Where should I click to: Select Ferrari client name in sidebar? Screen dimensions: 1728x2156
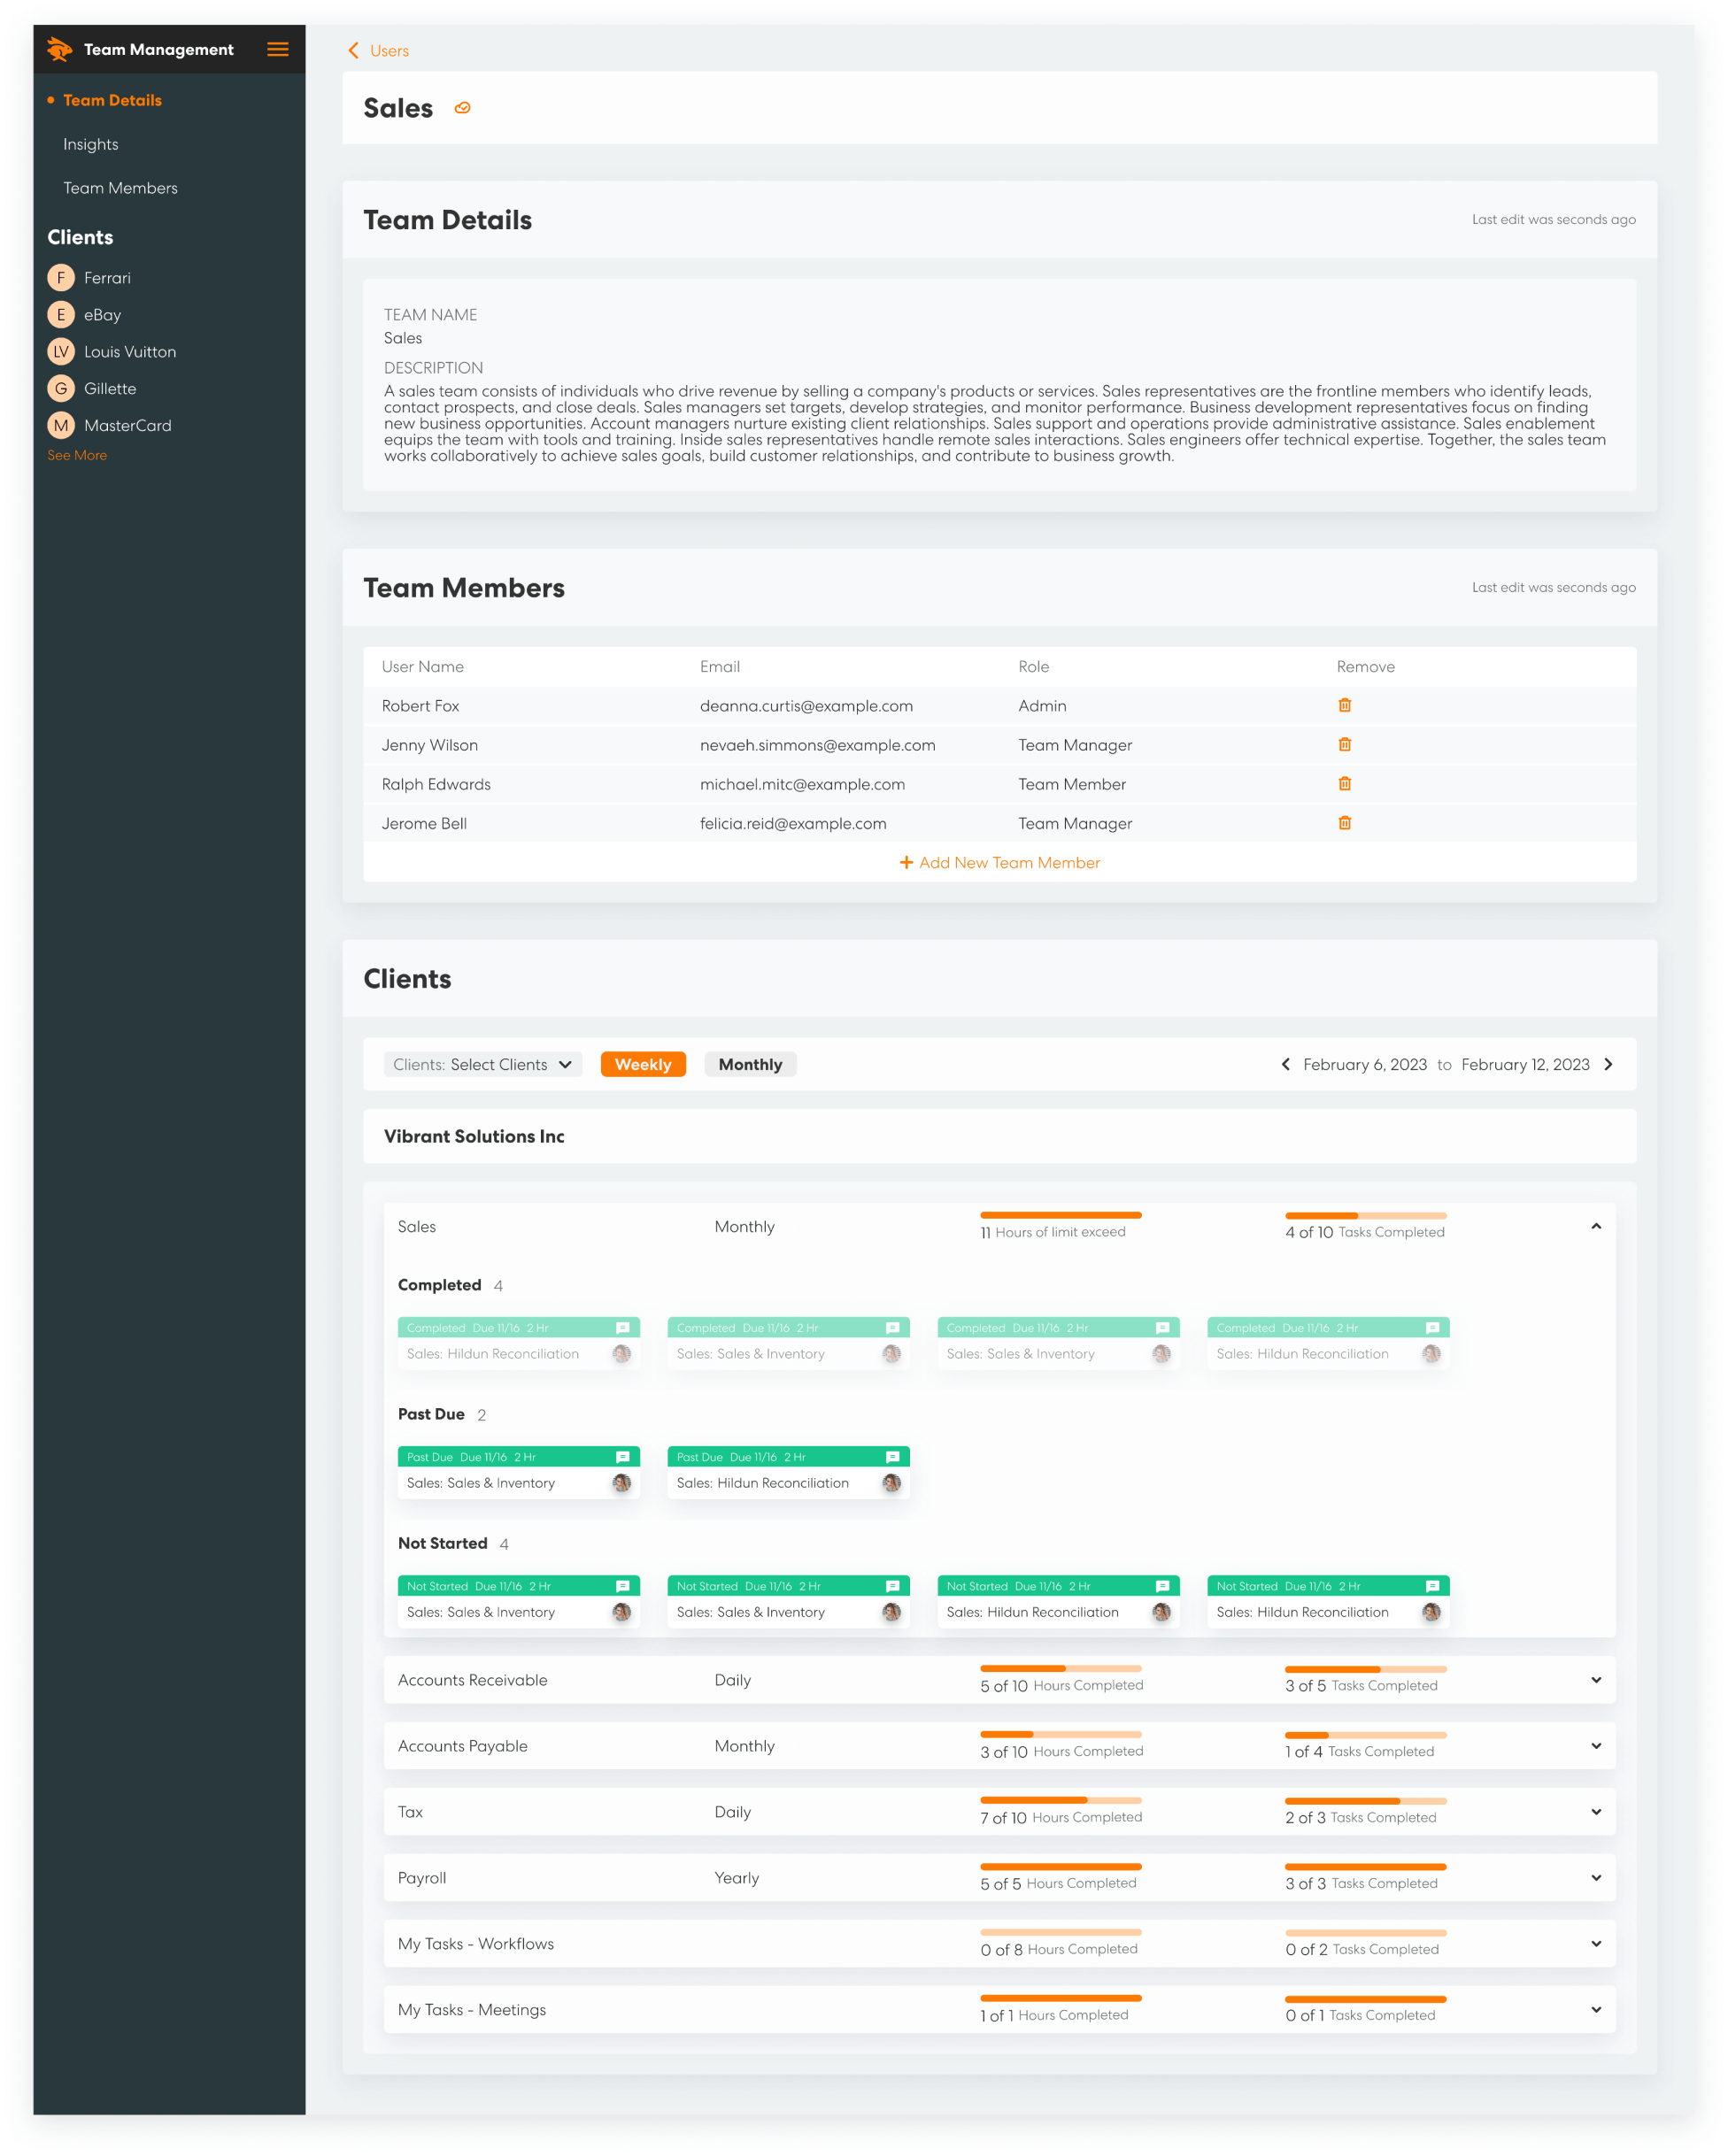click(x=107, y=278)
